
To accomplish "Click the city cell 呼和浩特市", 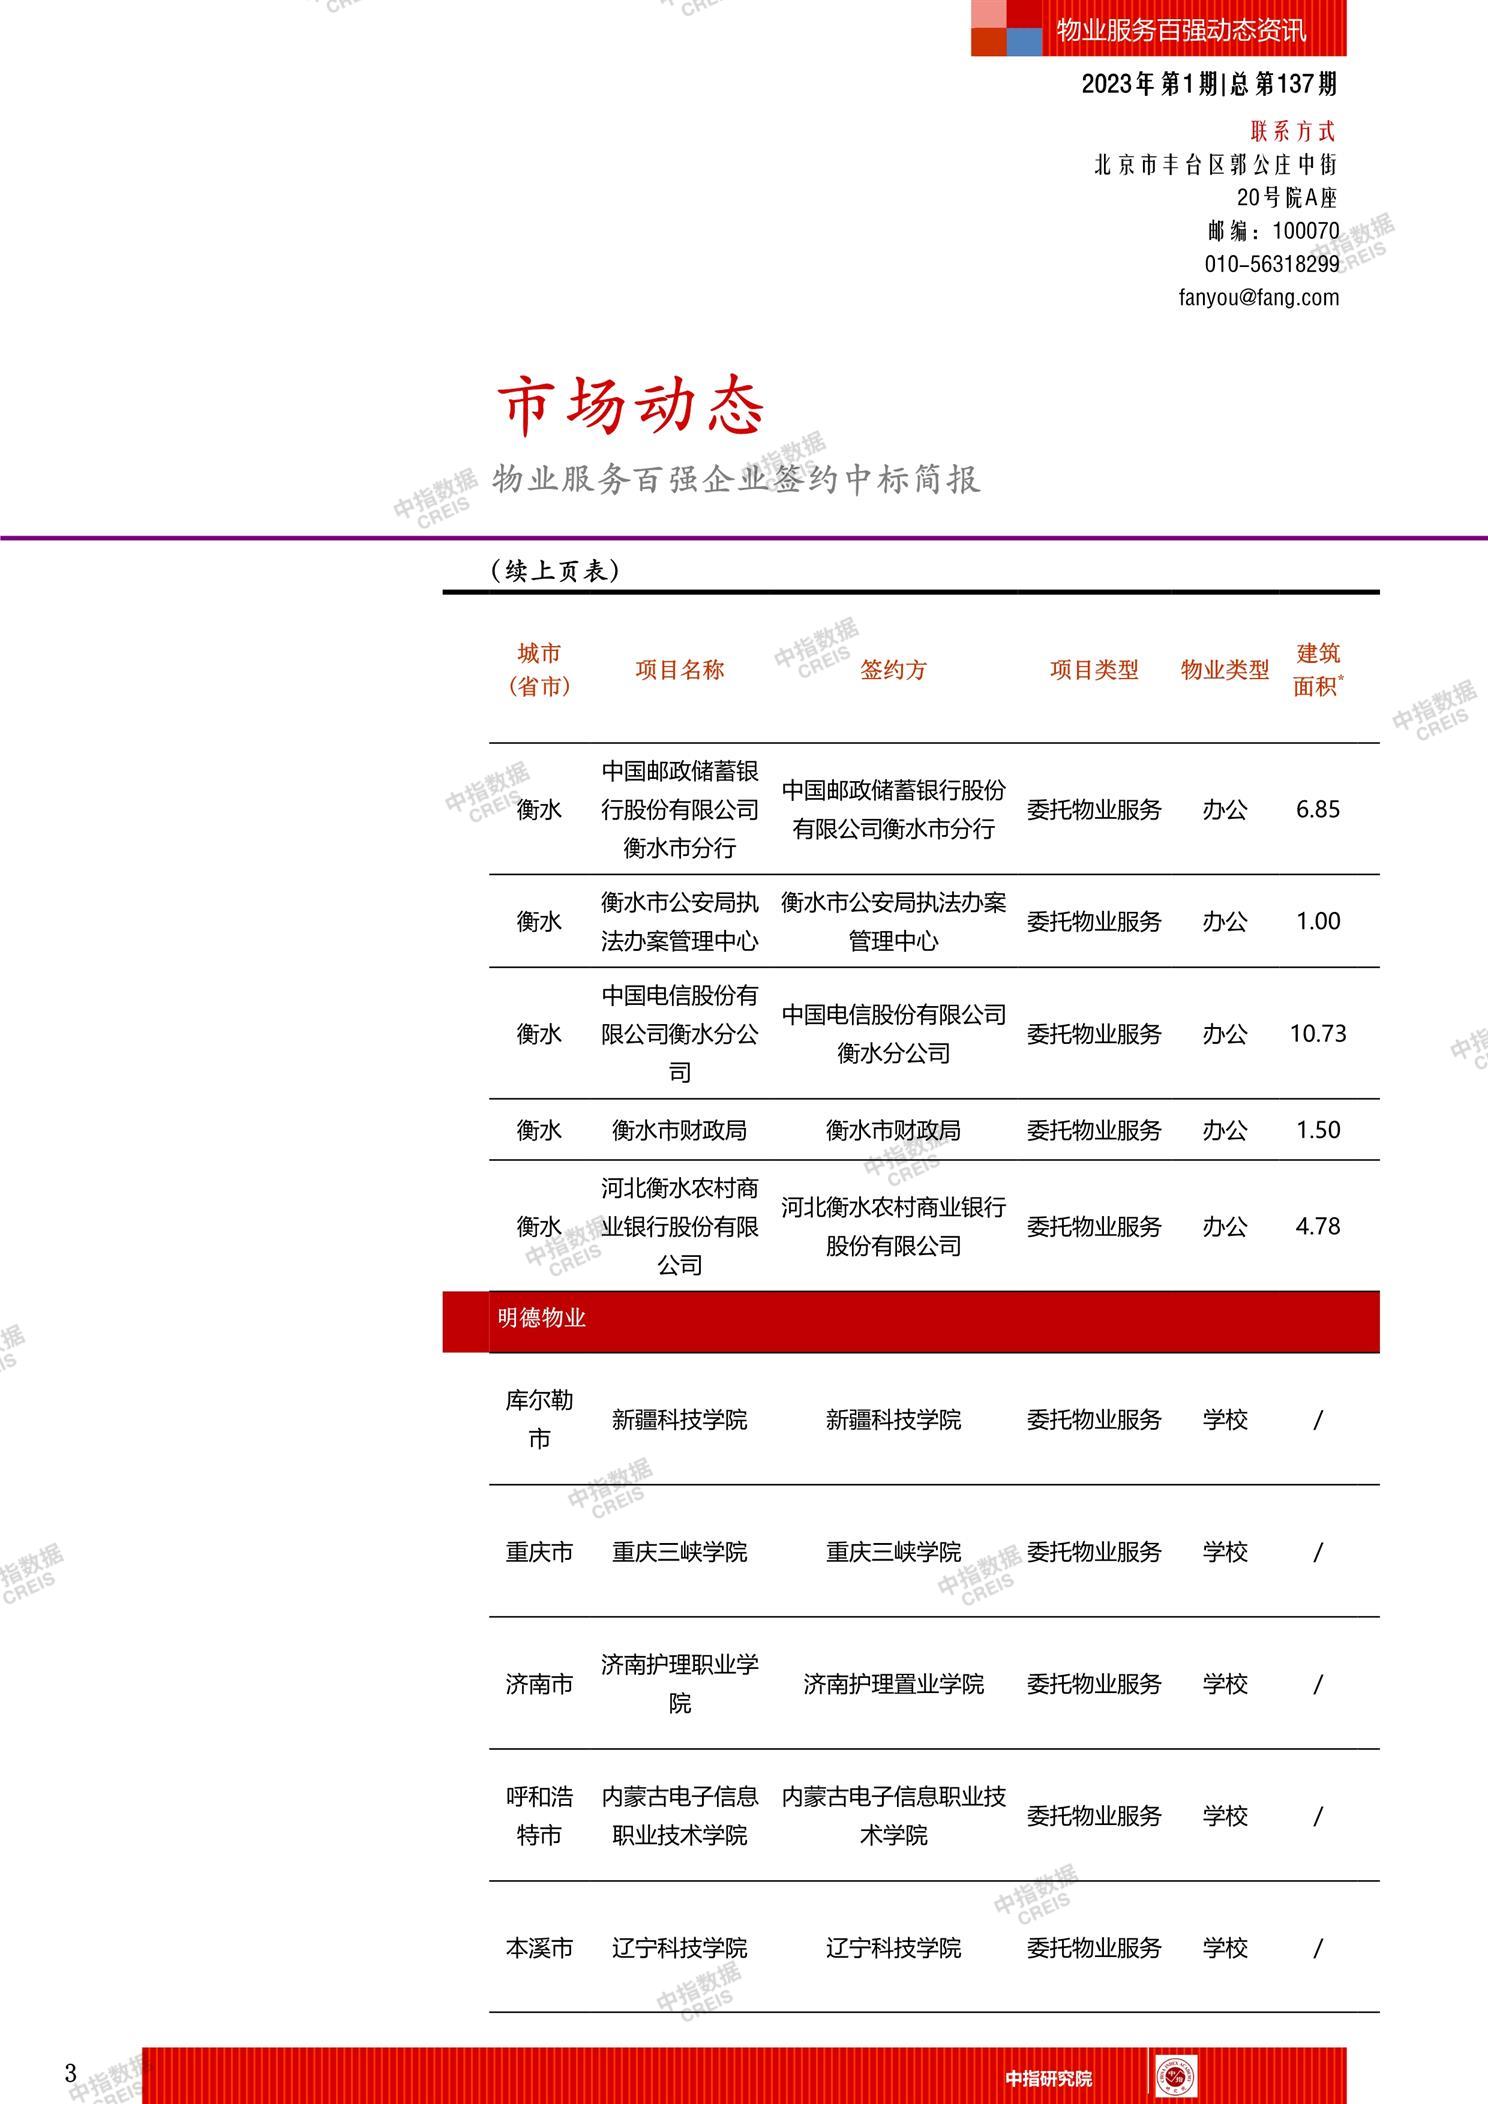I will pos(539,1816).
